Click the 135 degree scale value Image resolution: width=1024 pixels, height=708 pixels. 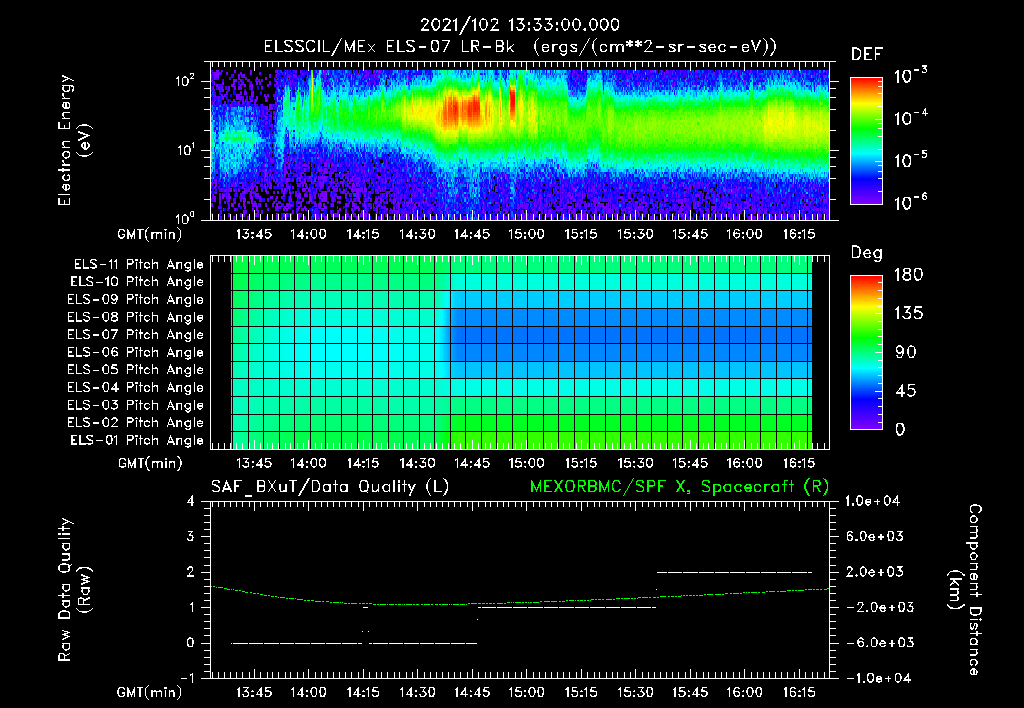point(908,314)
